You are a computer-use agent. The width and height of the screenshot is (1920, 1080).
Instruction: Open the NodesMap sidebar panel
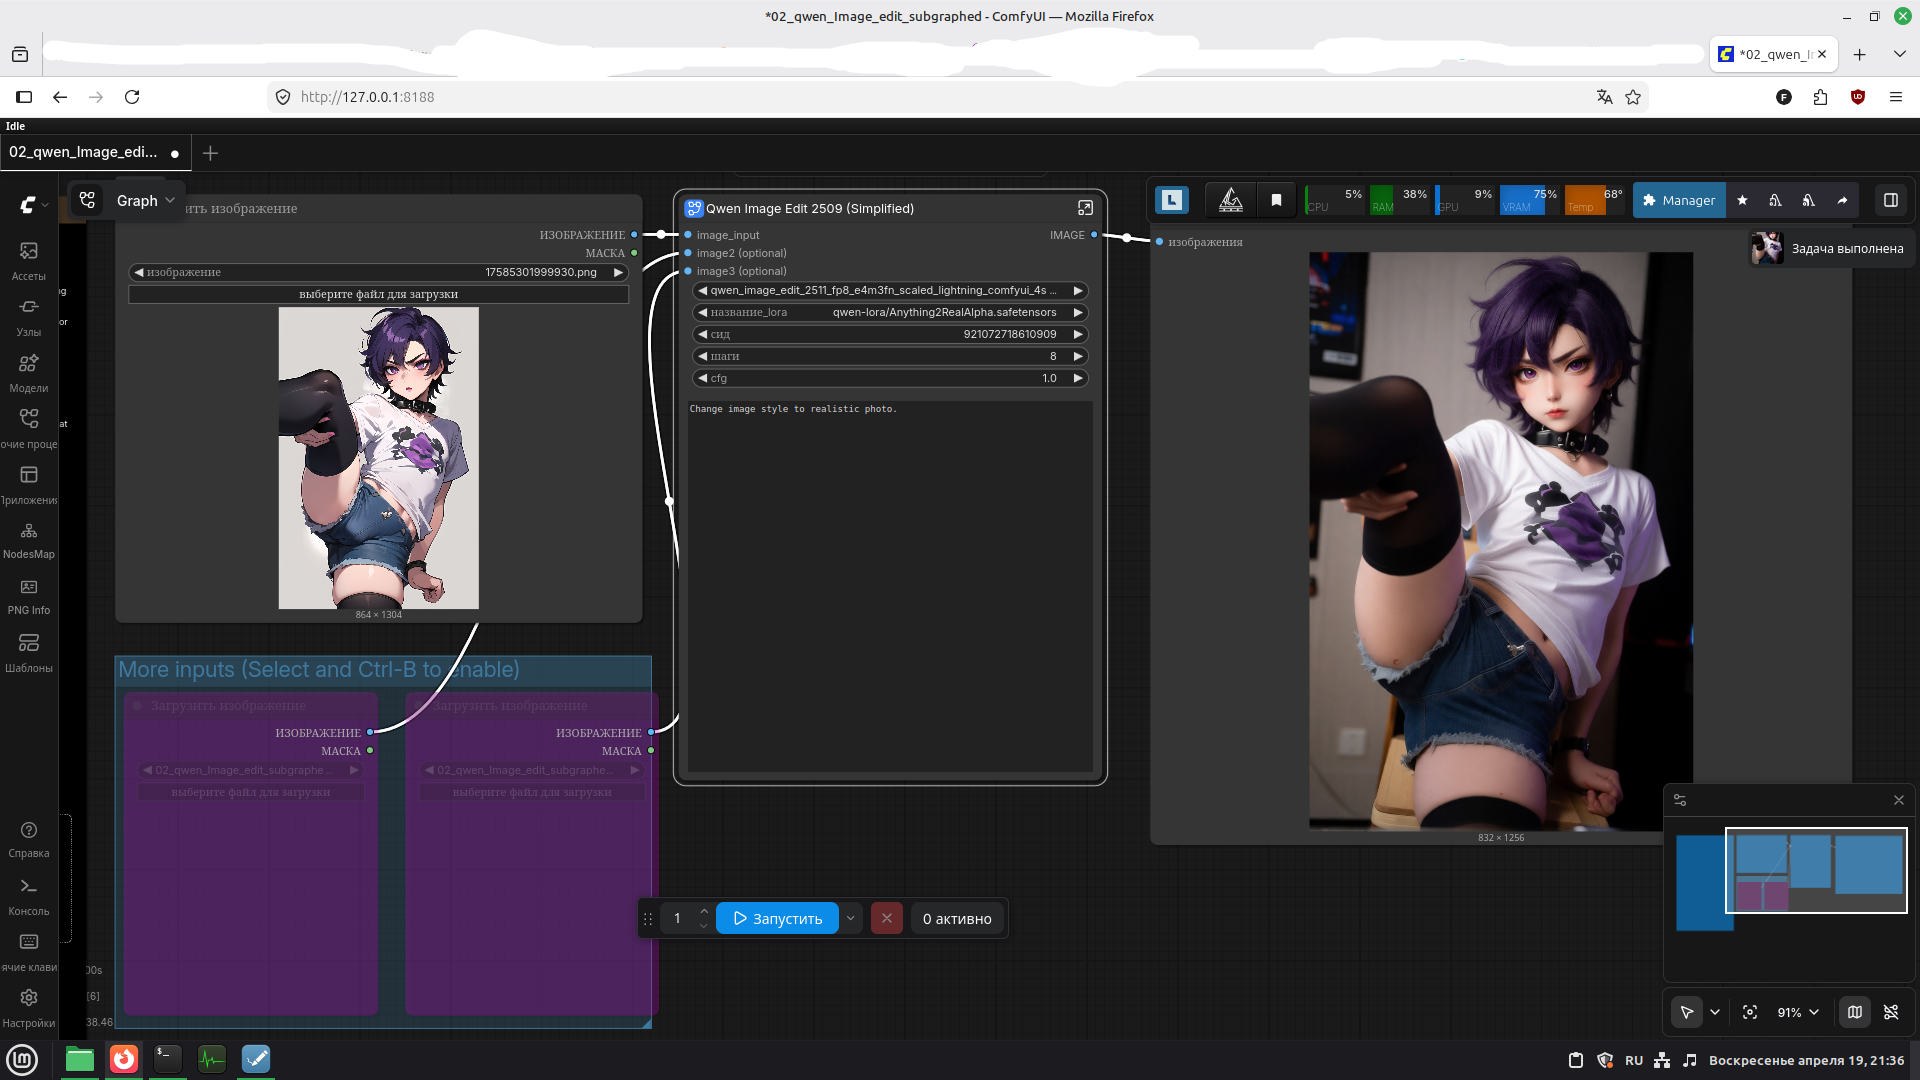[x=29, y=540]
